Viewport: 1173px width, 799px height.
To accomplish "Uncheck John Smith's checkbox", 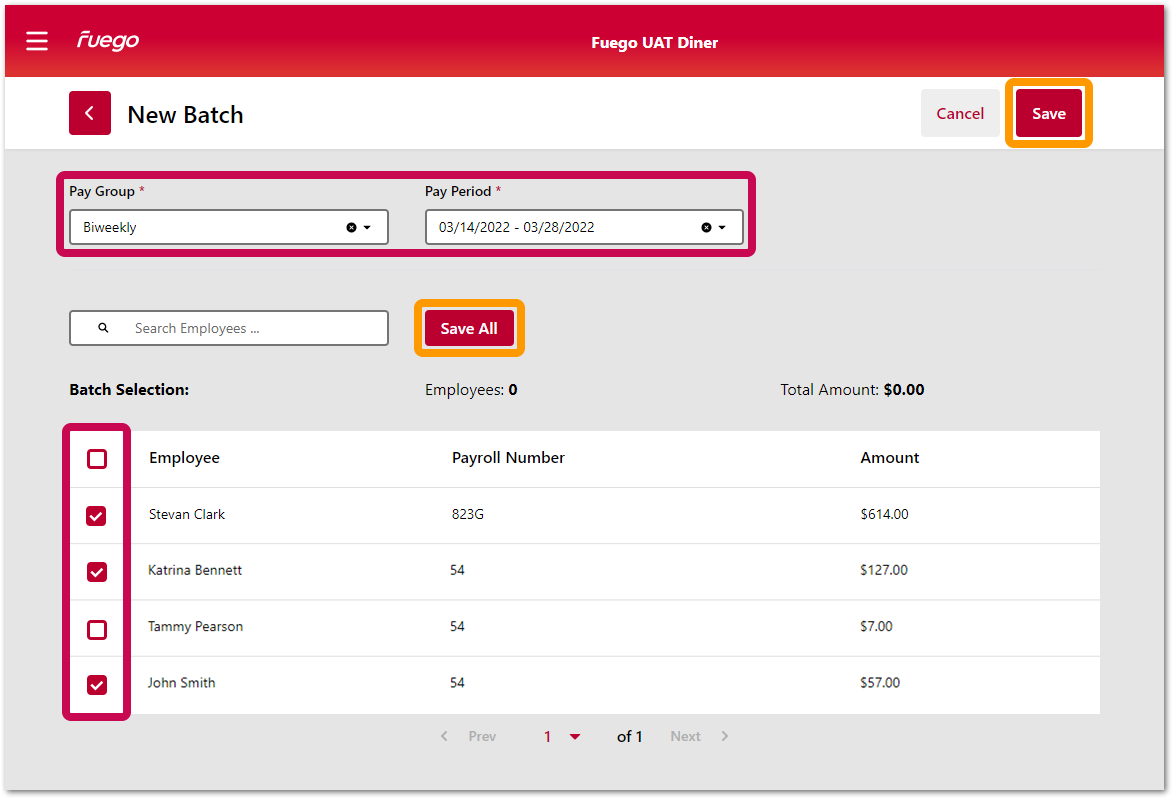I will (97, 685).
